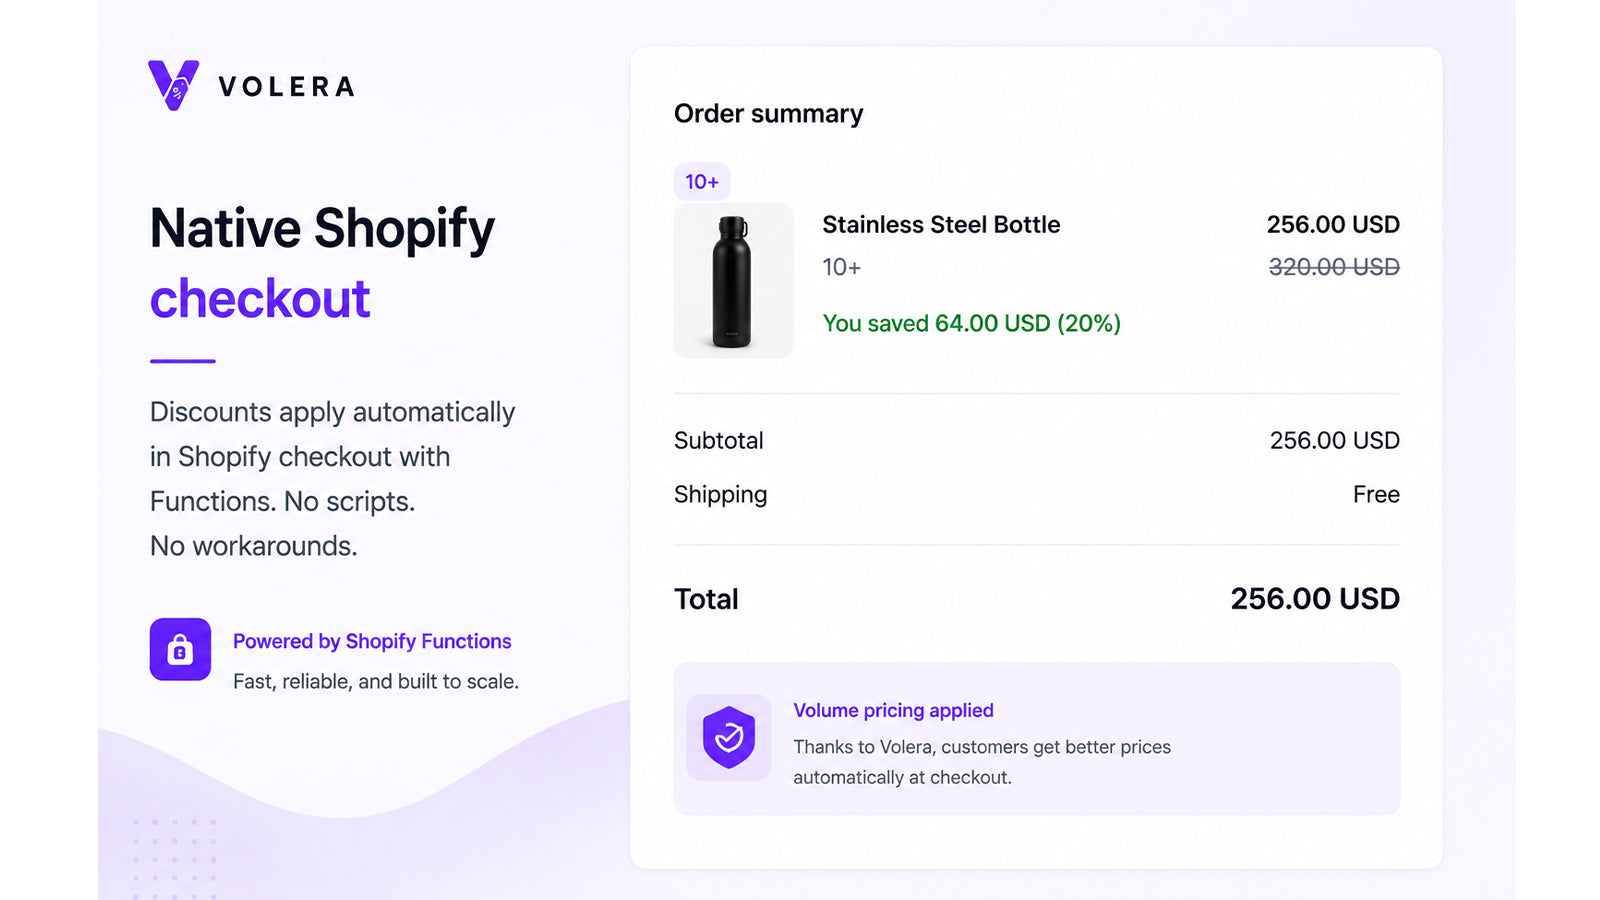Click the shield checkmark icon
Viewport: 1600px width, 900px height.
[x=729, y=737]
